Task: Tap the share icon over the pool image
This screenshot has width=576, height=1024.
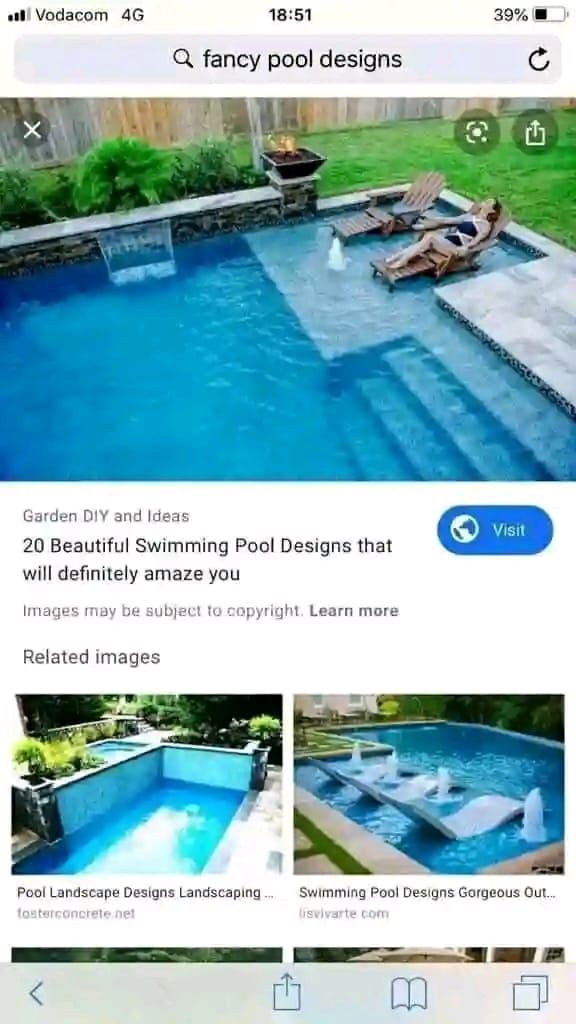Action: 534,133
